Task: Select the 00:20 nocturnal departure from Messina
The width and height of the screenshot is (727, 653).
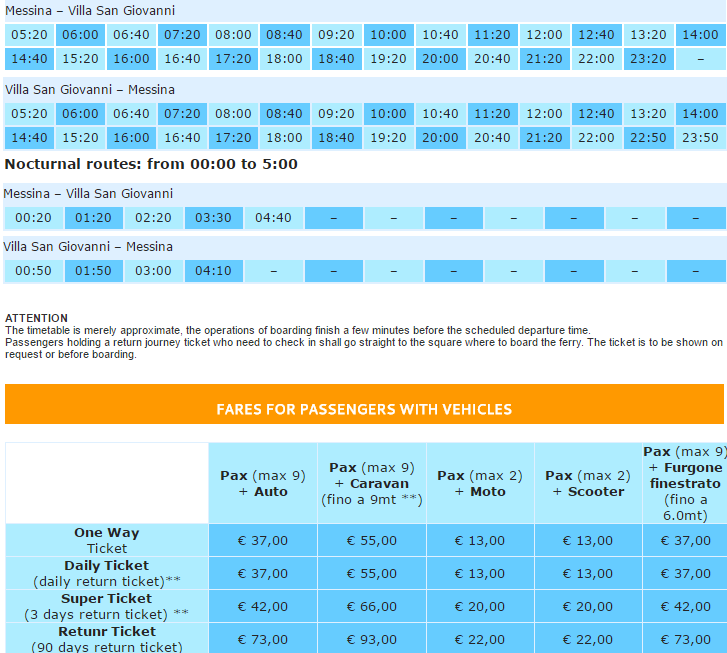Action: pos(34,218)
